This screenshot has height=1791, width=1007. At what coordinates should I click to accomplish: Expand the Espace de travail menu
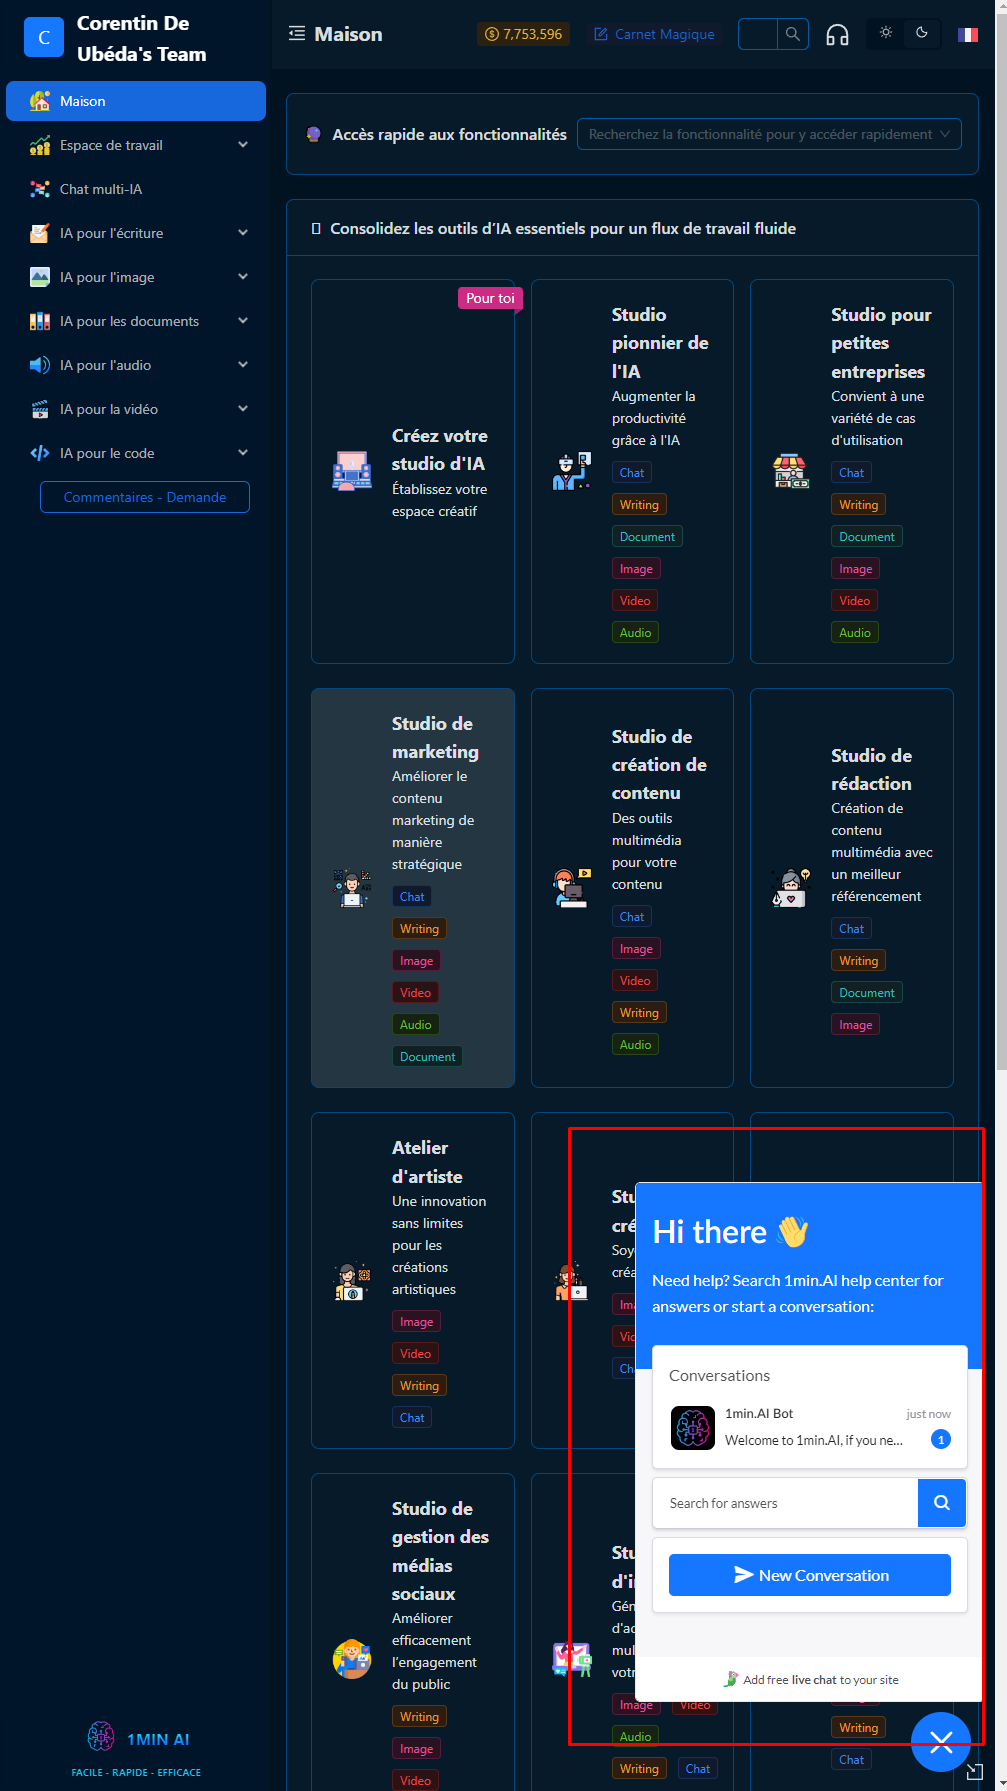point(136,145)
